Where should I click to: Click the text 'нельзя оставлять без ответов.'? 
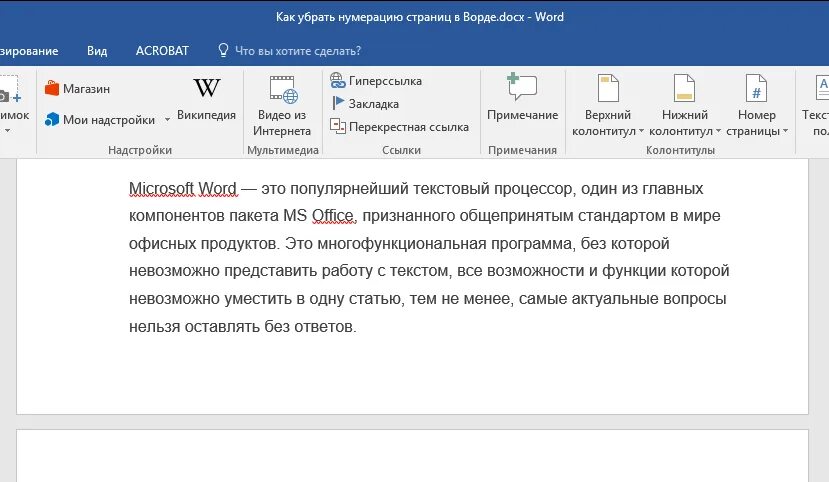tap(243, 327)
